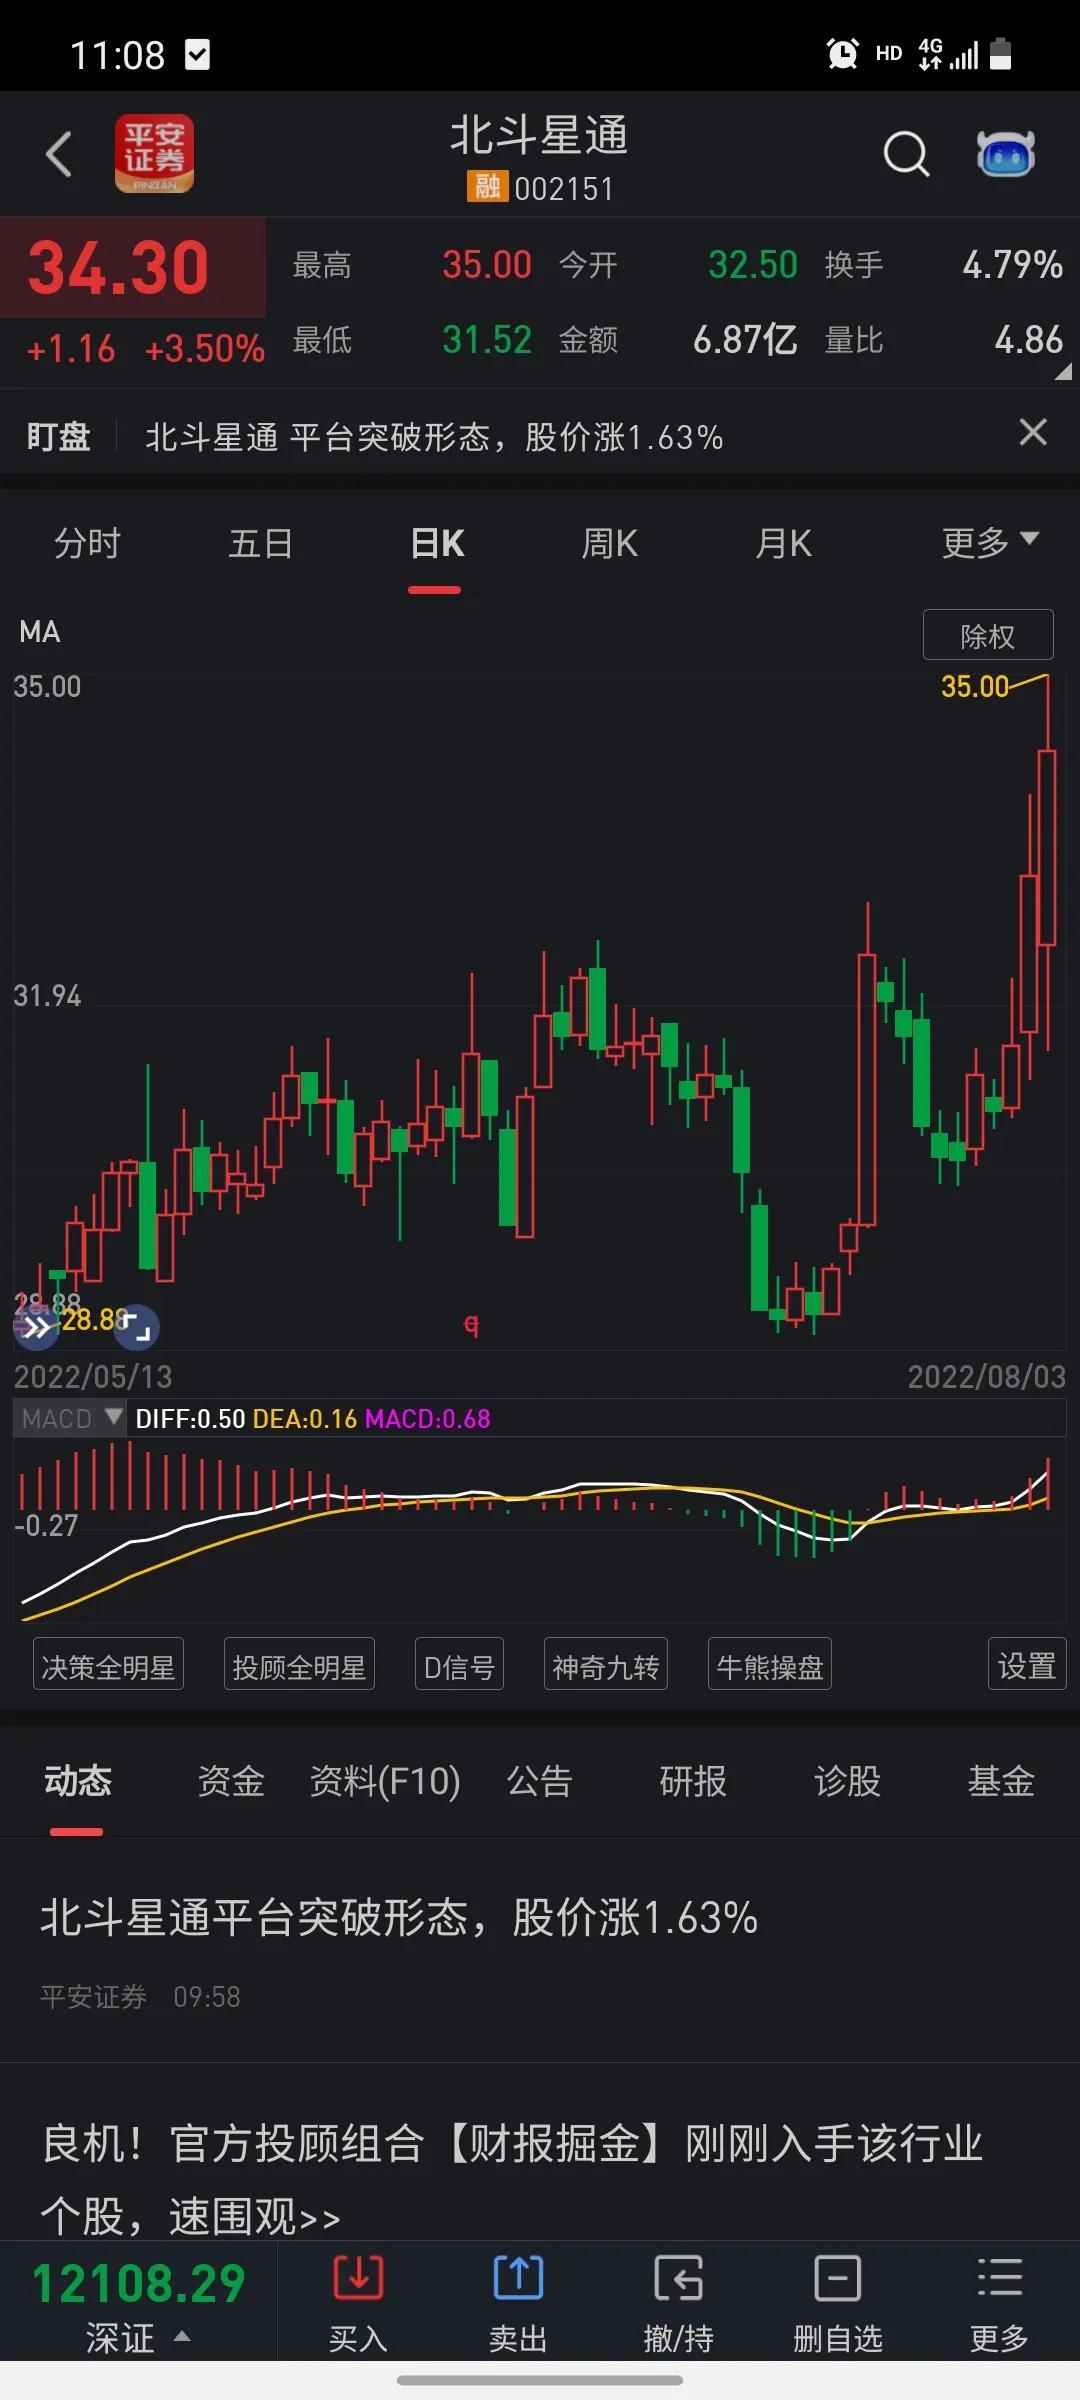The width and height of the screenshot is (1080, 2400).
Task: Select the 神奇九转 indicator button
Action: 606,1666
